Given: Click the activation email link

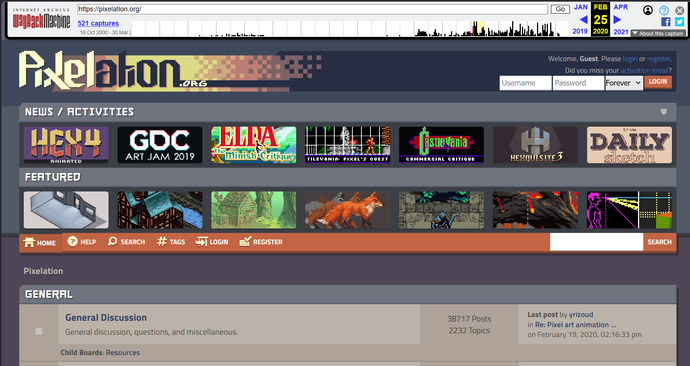Looking at the screenshot, I should point(644,70).
